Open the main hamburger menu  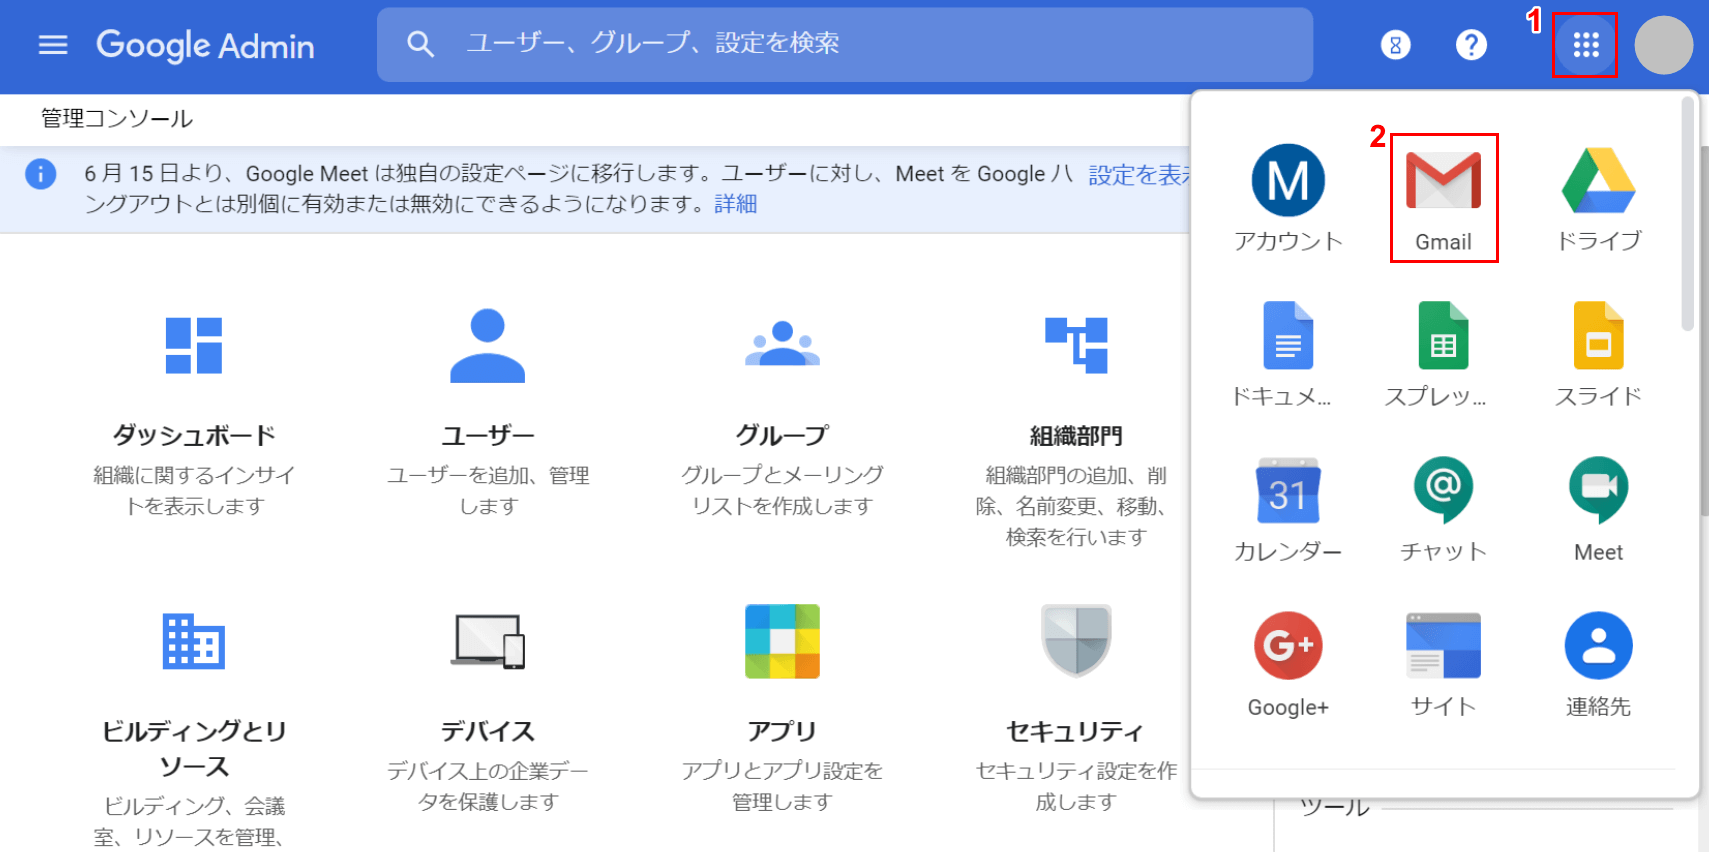click(53, 45)
